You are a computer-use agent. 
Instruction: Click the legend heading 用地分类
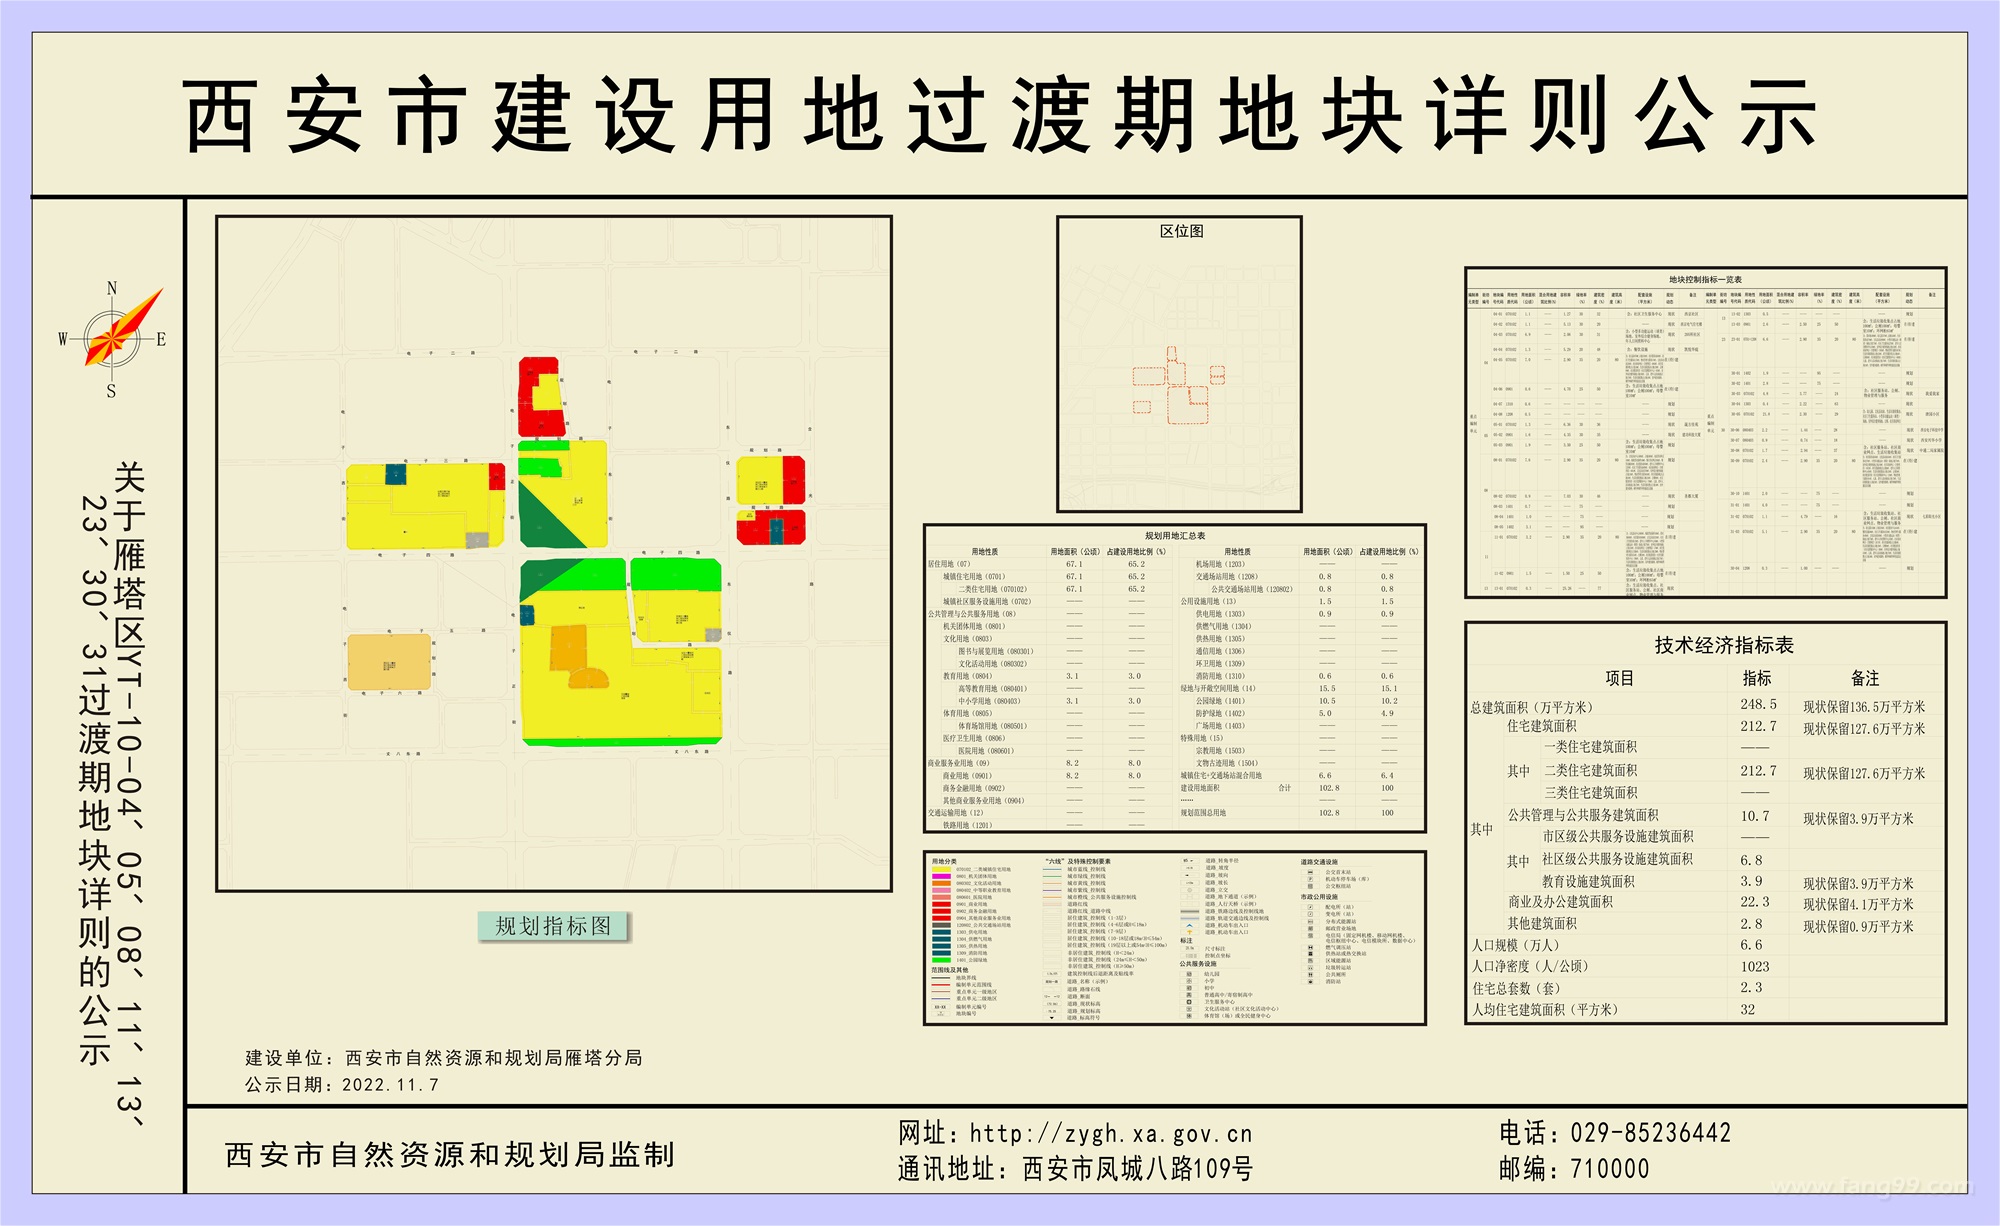[944, 861]
